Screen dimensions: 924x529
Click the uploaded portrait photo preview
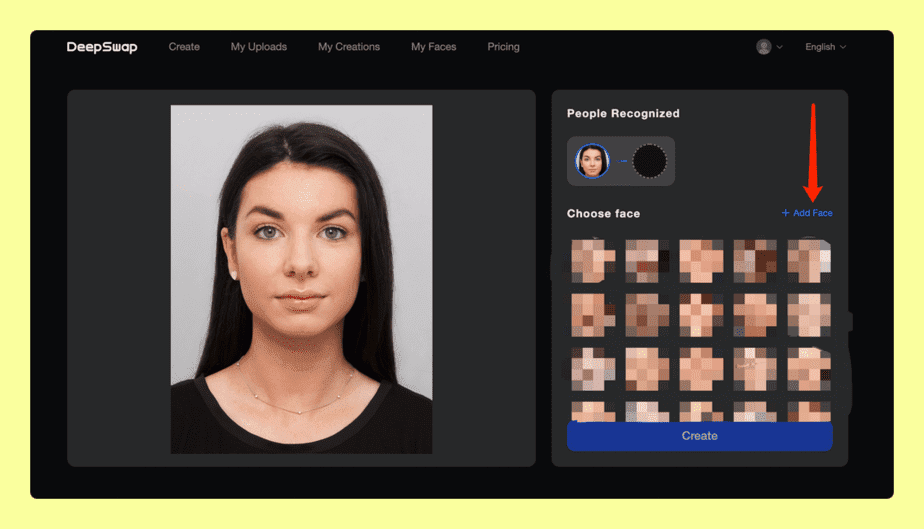(x=301, y=279)
